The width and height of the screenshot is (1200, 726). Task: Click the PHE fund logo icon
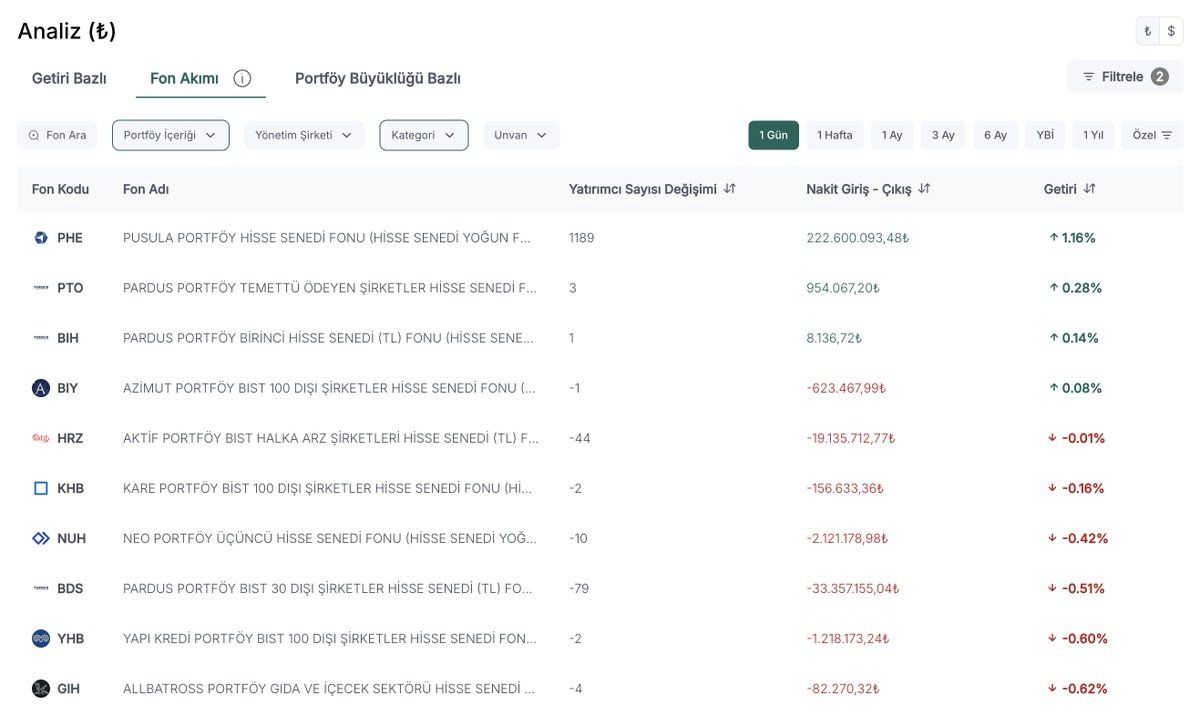click(x=40, y=238)
